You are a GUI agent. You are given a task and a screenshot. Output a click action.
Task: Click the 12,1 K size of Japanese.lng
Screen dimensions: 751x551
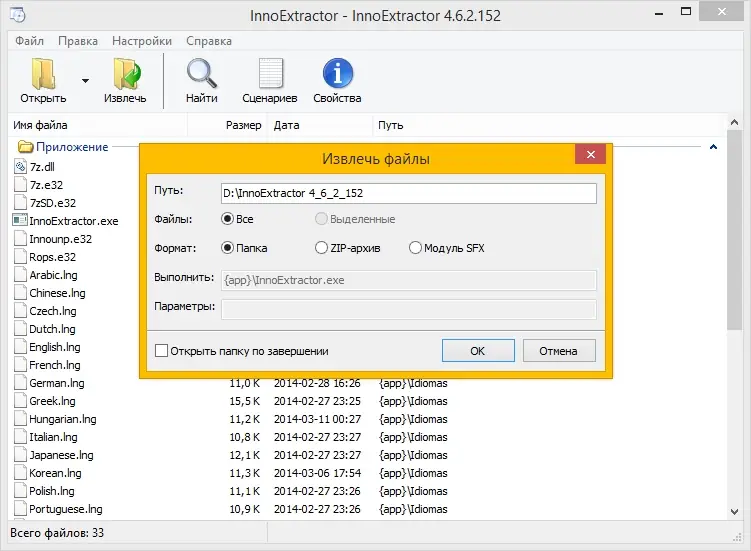244,455
